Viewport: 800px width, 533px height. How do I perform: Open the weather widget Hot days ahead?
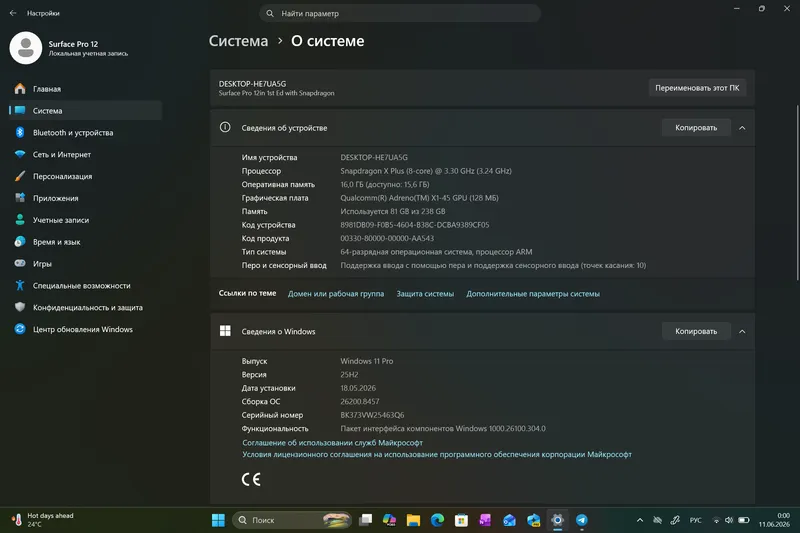[x=43, y=520]
